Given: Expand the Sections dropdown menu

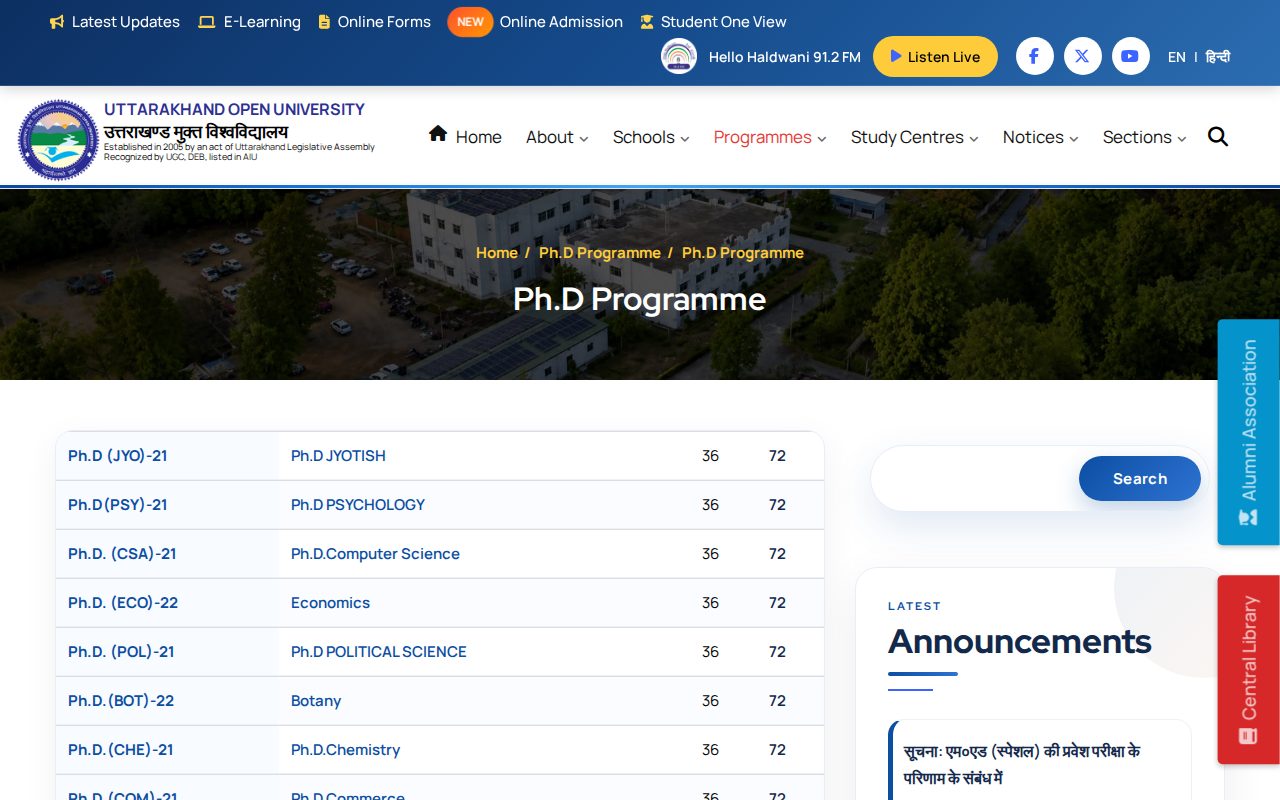Looking at the screenshot, I should click(1144, 137).
